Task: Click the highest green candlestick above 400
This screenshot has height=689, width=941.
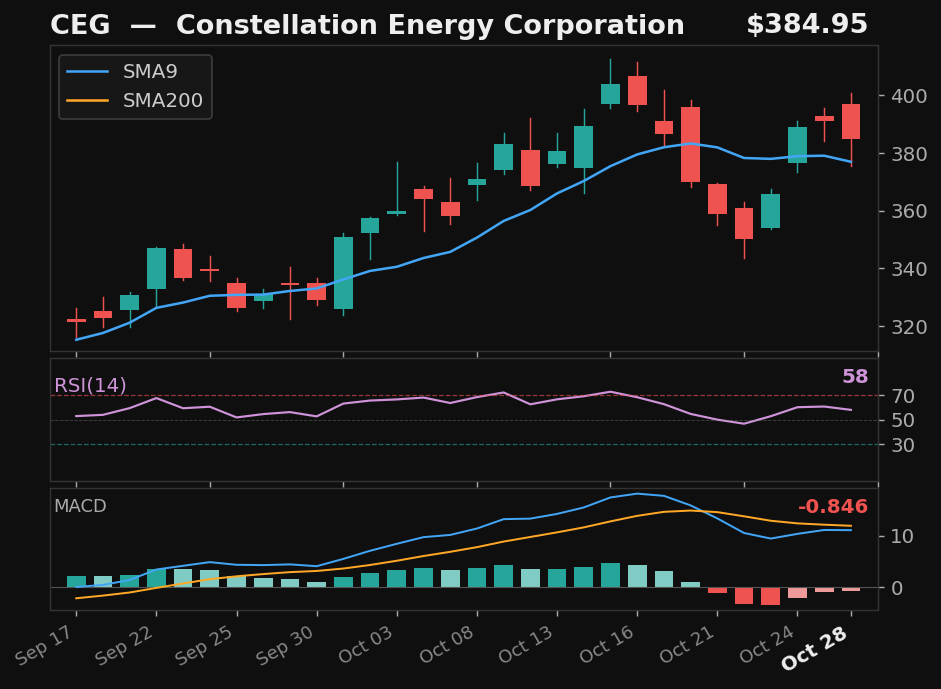Action: [x=610, y=94]
